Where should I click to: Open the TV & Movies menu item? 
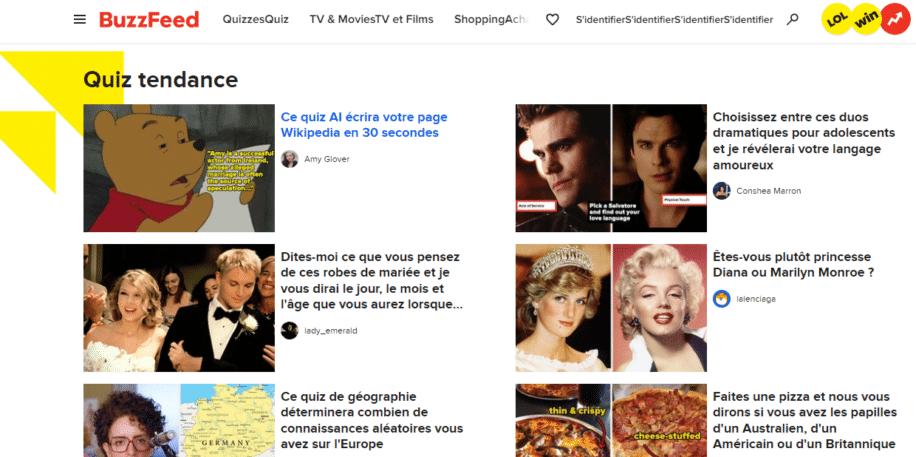point(372,19)
